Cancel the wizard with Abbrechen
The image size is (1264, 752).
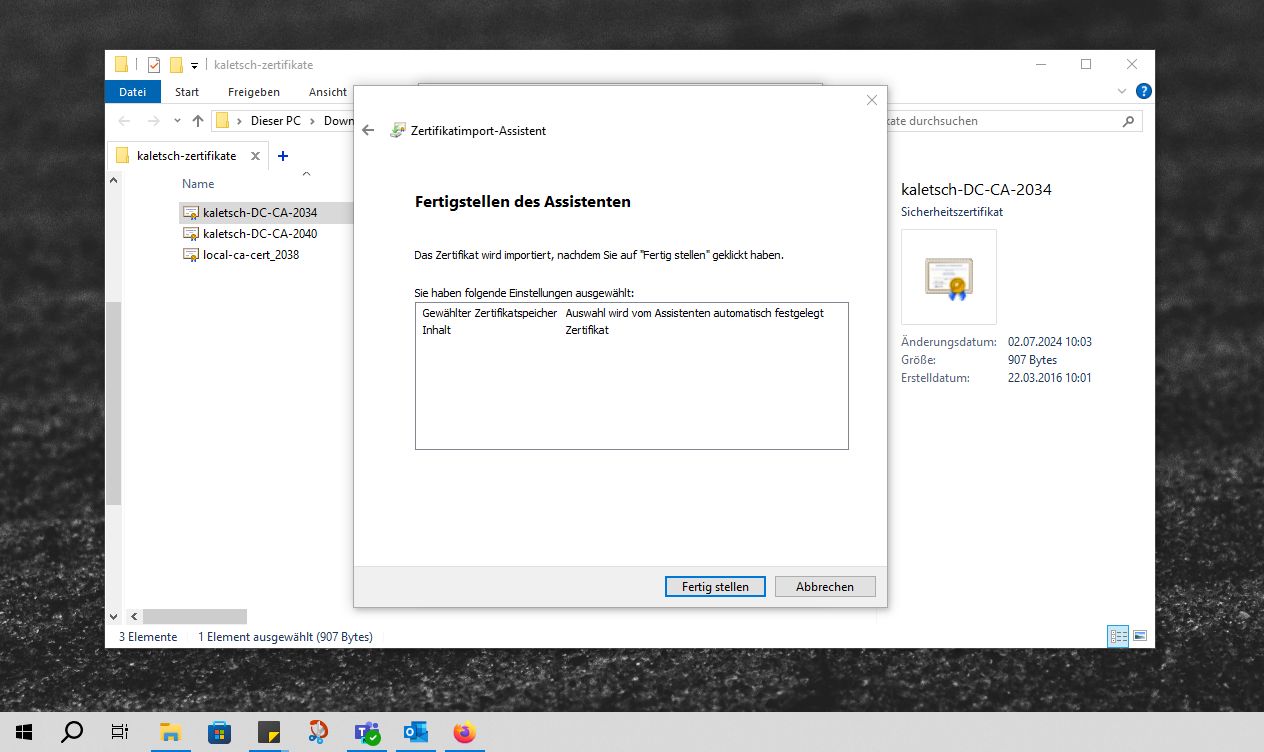[824, 587]
